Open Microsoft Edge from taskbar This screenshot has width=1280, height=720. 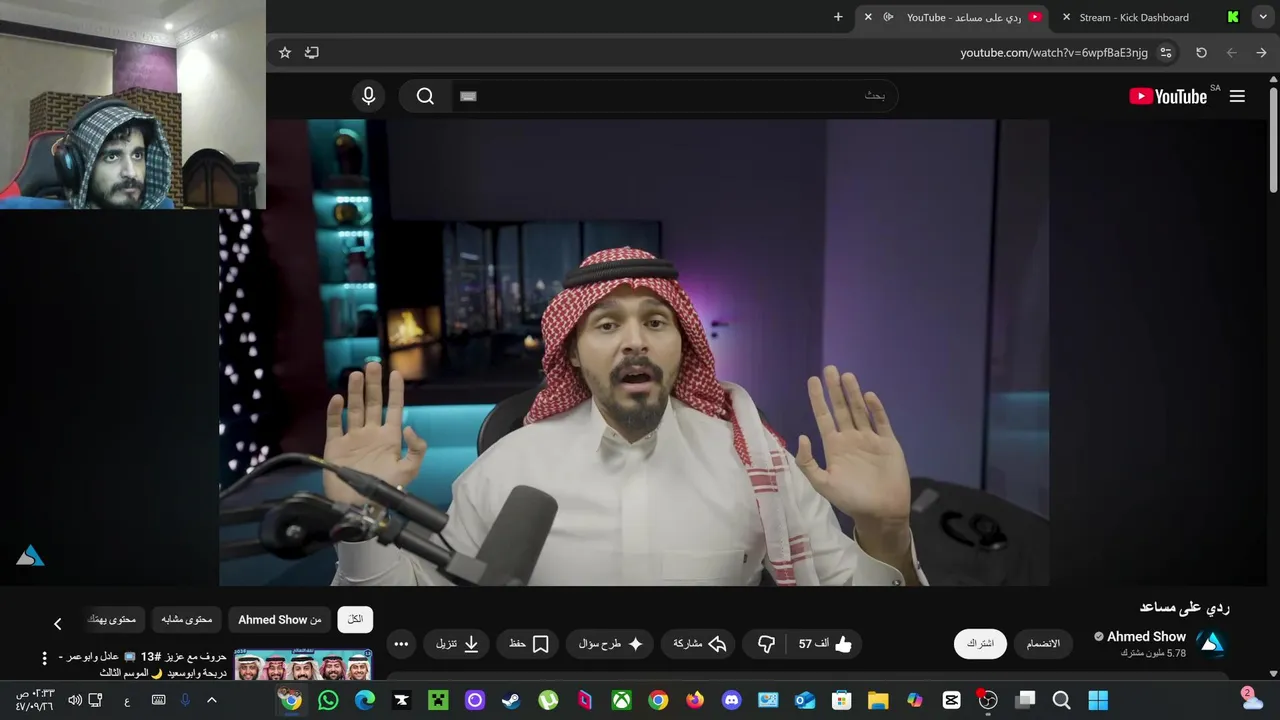click(x=365, y=700)
